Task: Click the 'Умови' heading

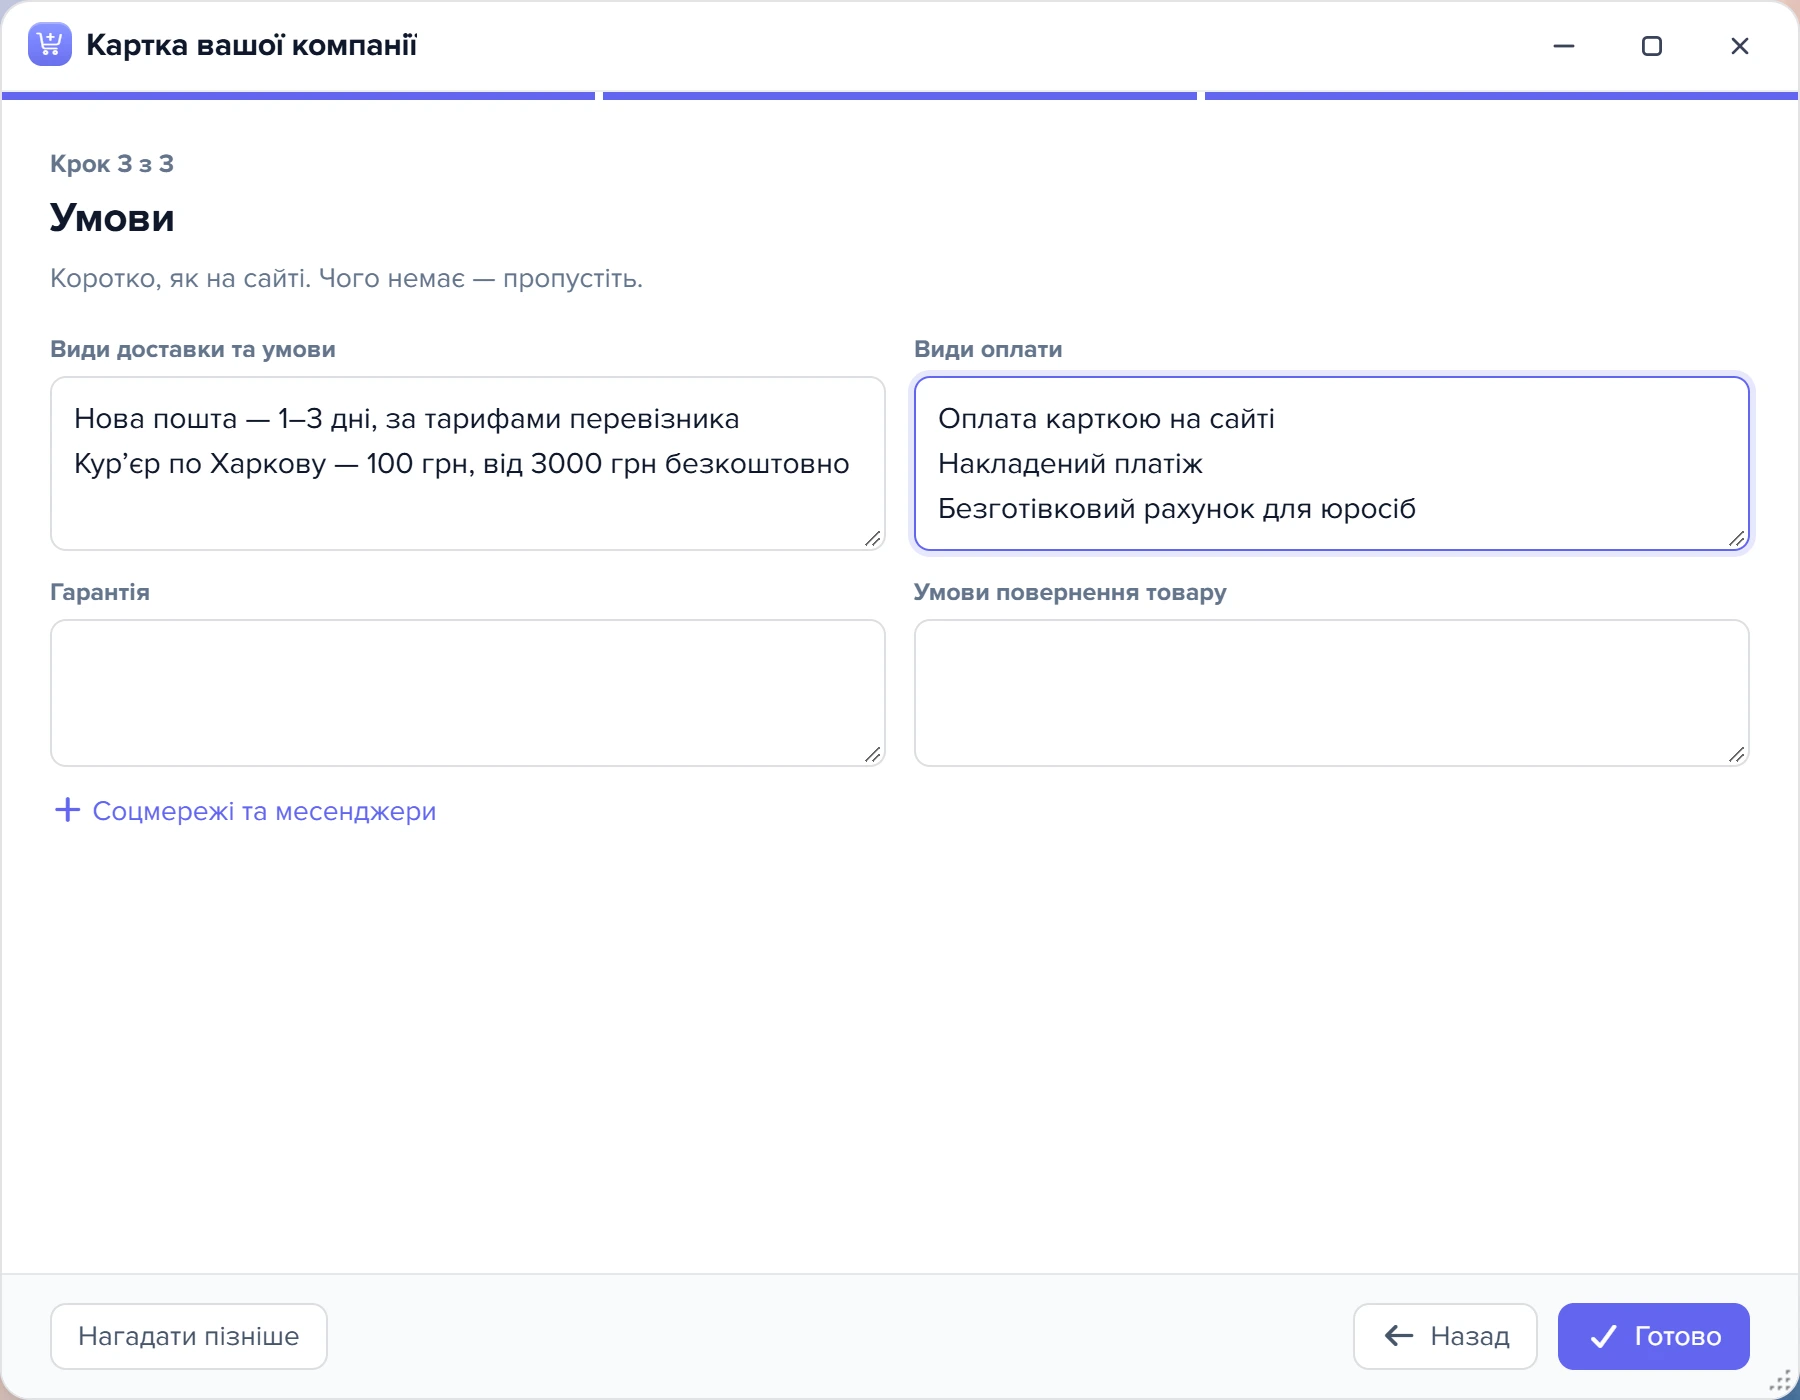Action: [x=112, y=218]
